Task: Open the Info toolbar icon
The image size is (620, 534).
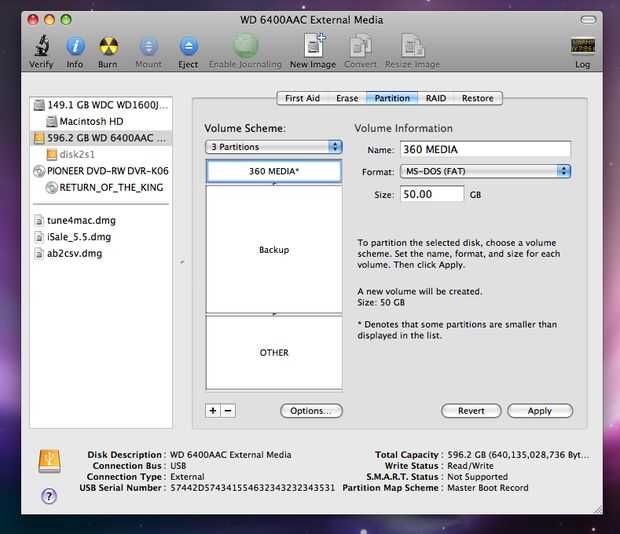Action: coord(75,46)
